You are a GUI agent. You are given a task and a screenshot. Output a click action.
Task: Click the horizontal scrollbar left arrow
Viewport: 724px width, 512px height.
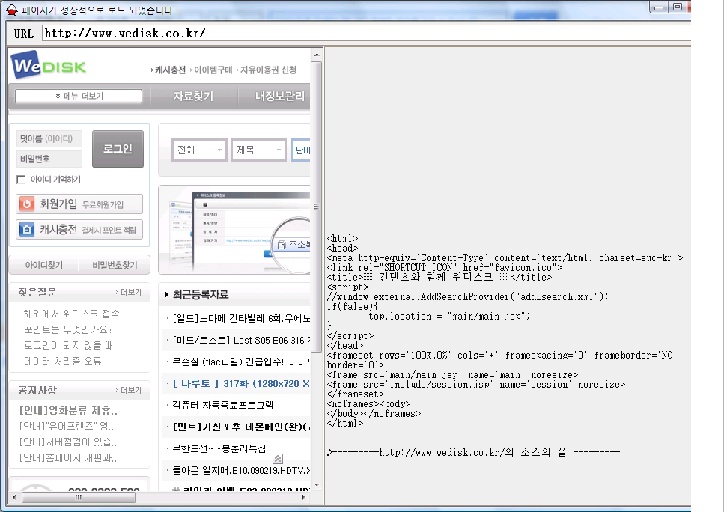click(x=14, y=497)
